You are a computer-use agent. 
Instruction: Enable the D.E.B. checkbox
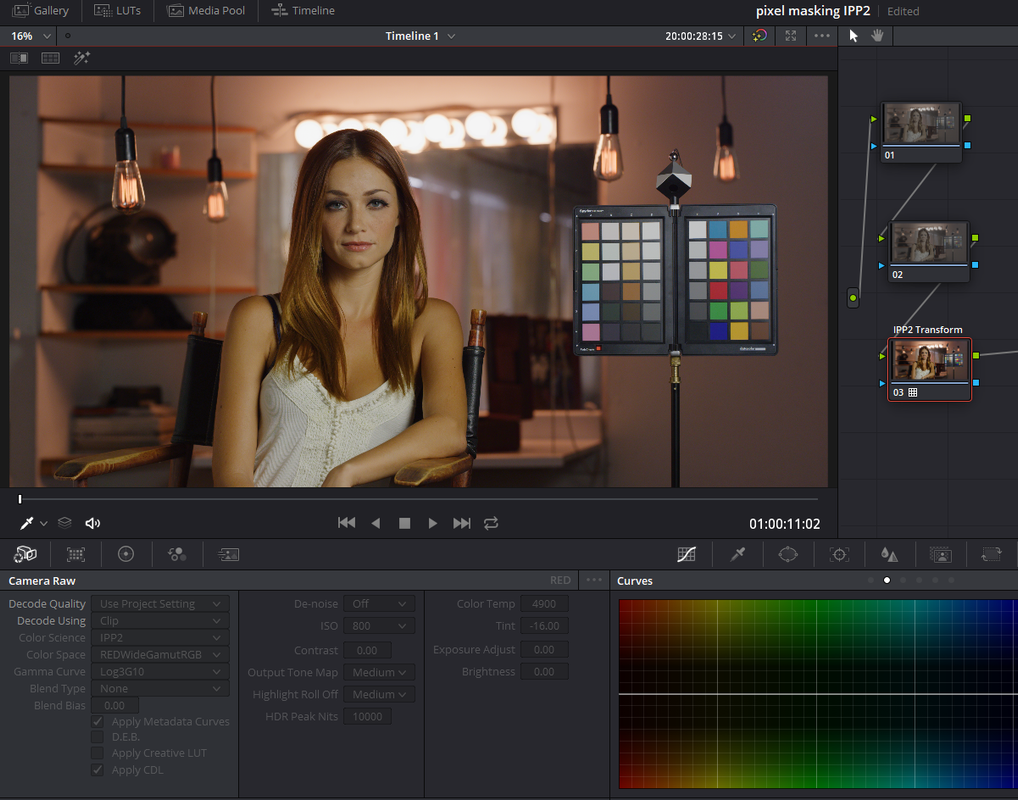(97, 737)
